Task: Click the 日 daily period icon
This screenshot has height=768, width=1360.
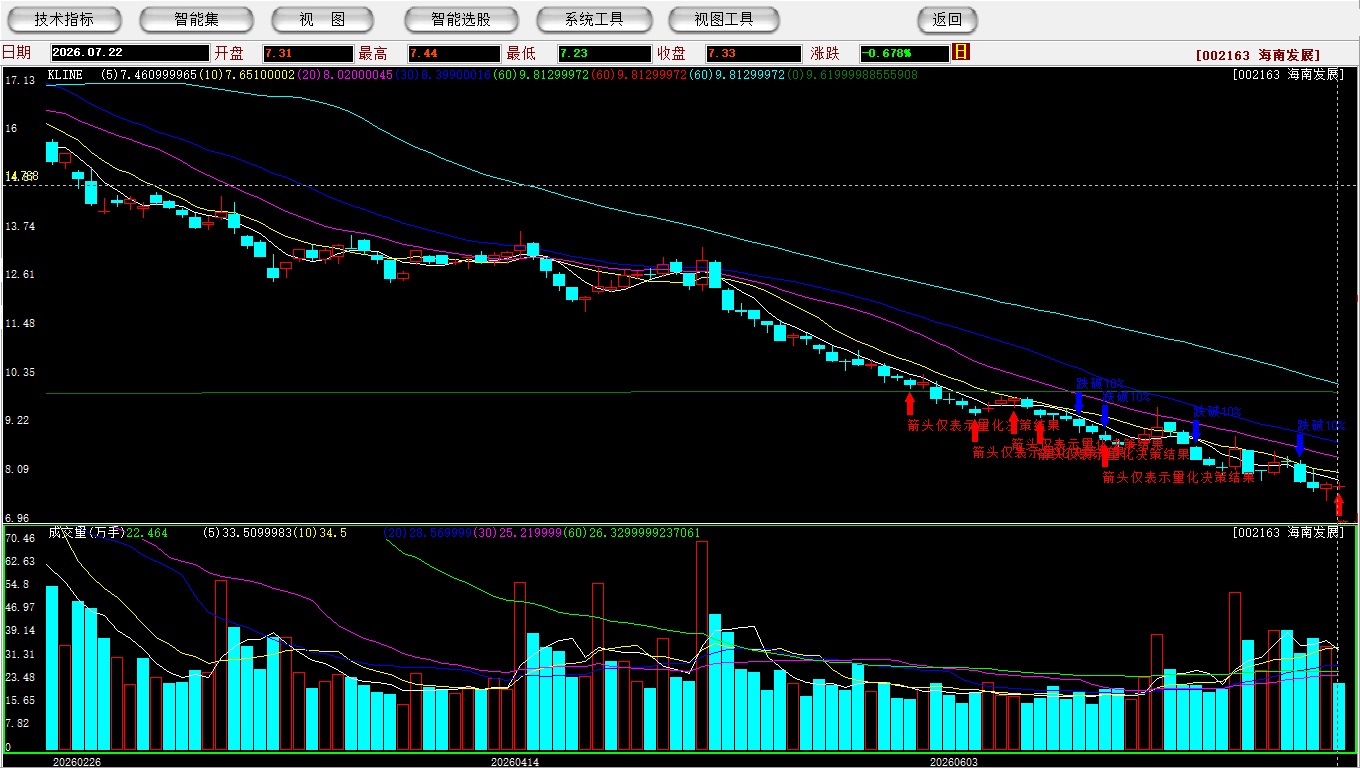Action: (x=962, y=52)
